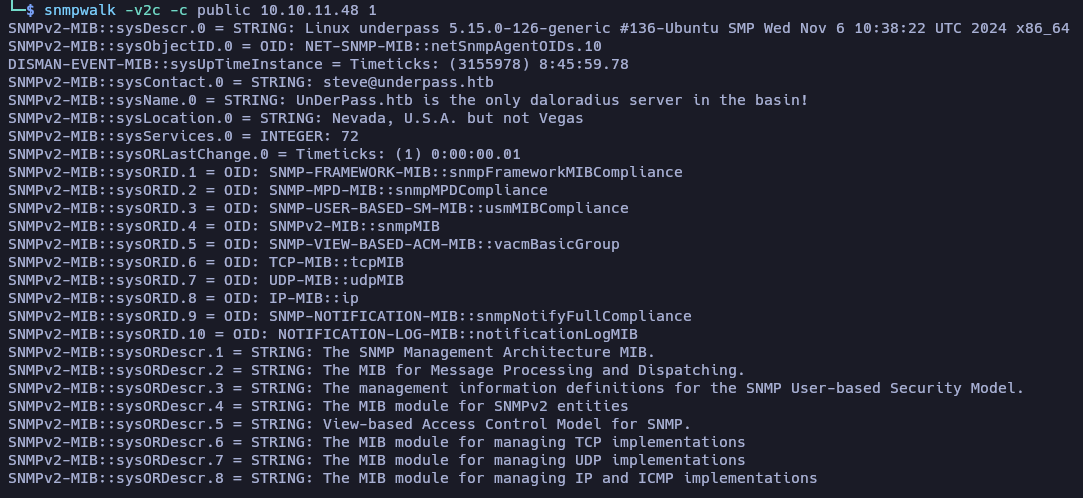
Task: Click the usmMIBCompliance OID entry
Action: 449,208
